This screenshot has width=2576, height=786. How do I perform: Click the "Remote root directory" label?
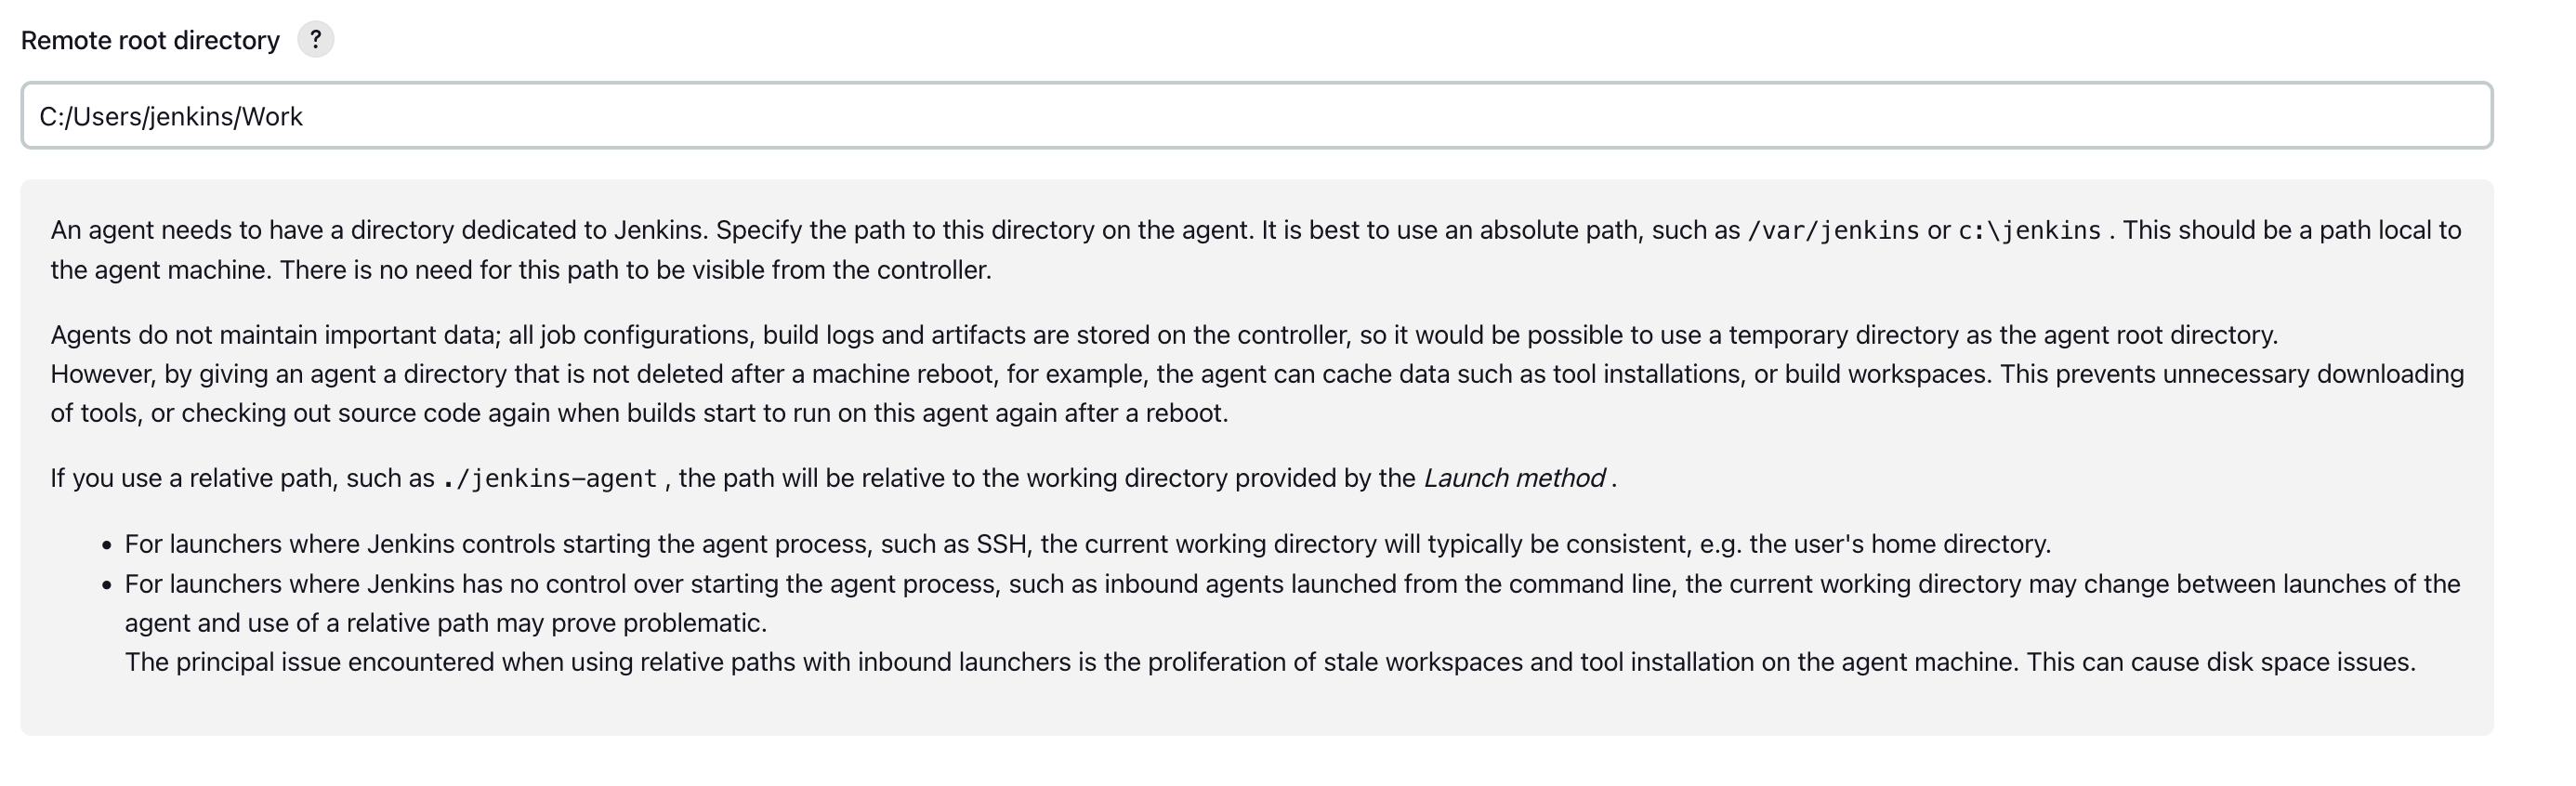(150, 41)
